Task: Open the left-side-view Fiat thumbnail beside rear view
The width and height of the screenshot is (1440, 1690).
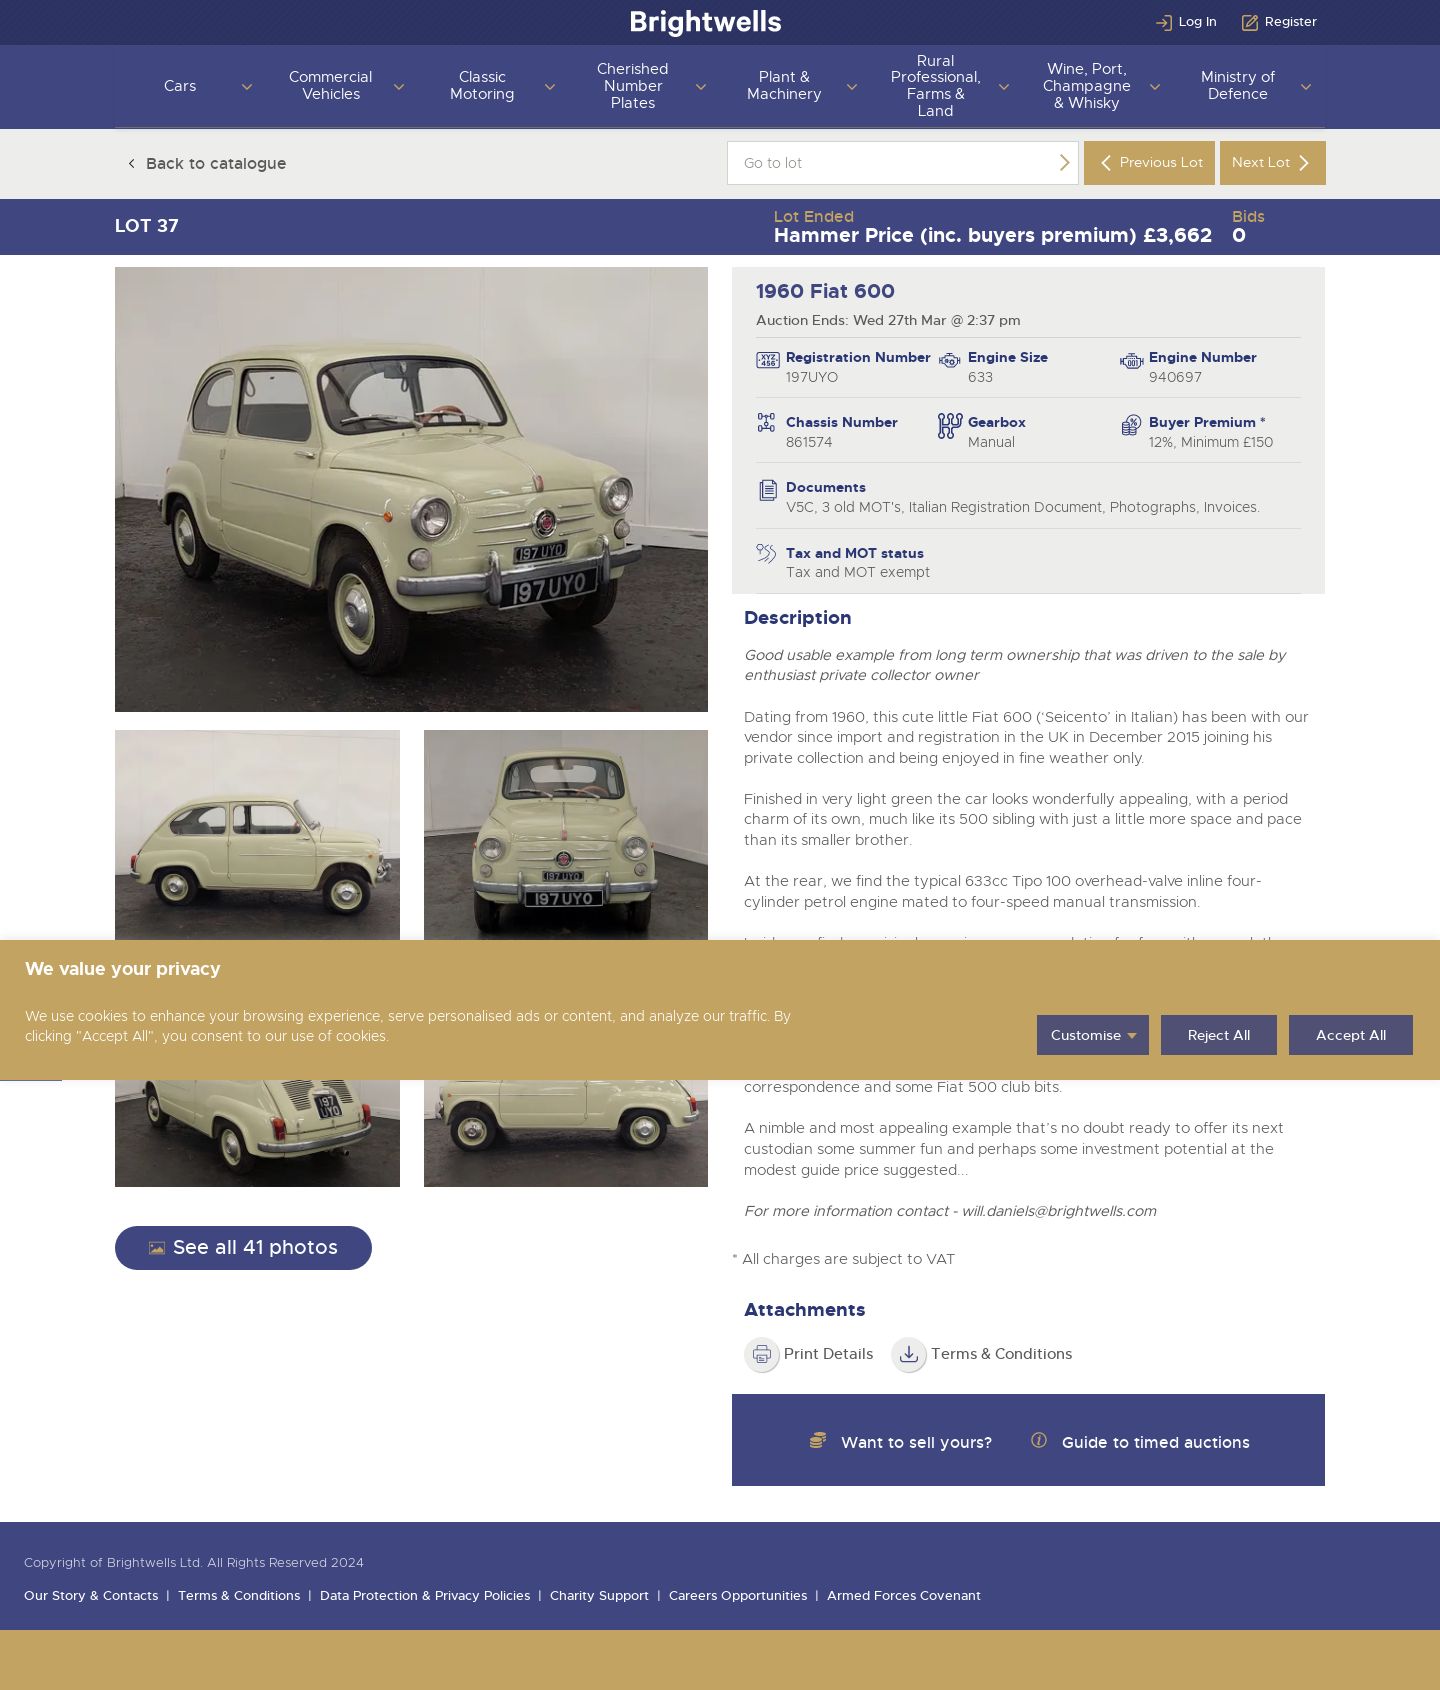Action: tap(566, 1133)
